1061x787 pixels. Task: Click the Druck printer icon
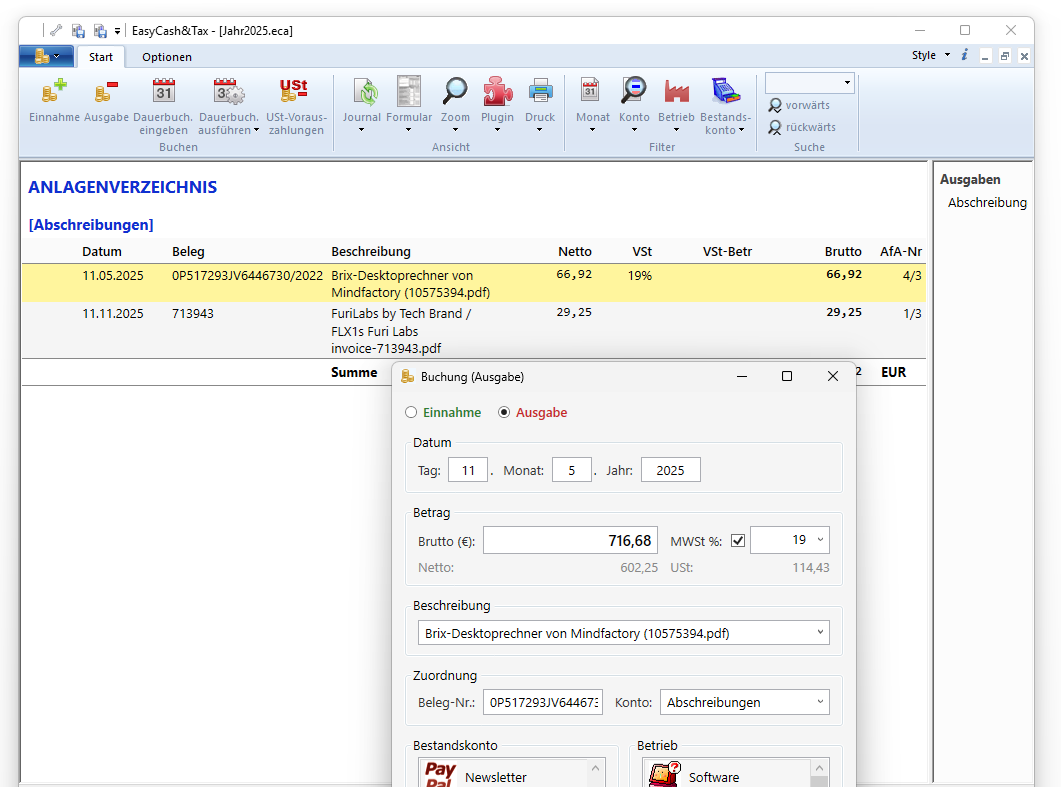(540, 92)
